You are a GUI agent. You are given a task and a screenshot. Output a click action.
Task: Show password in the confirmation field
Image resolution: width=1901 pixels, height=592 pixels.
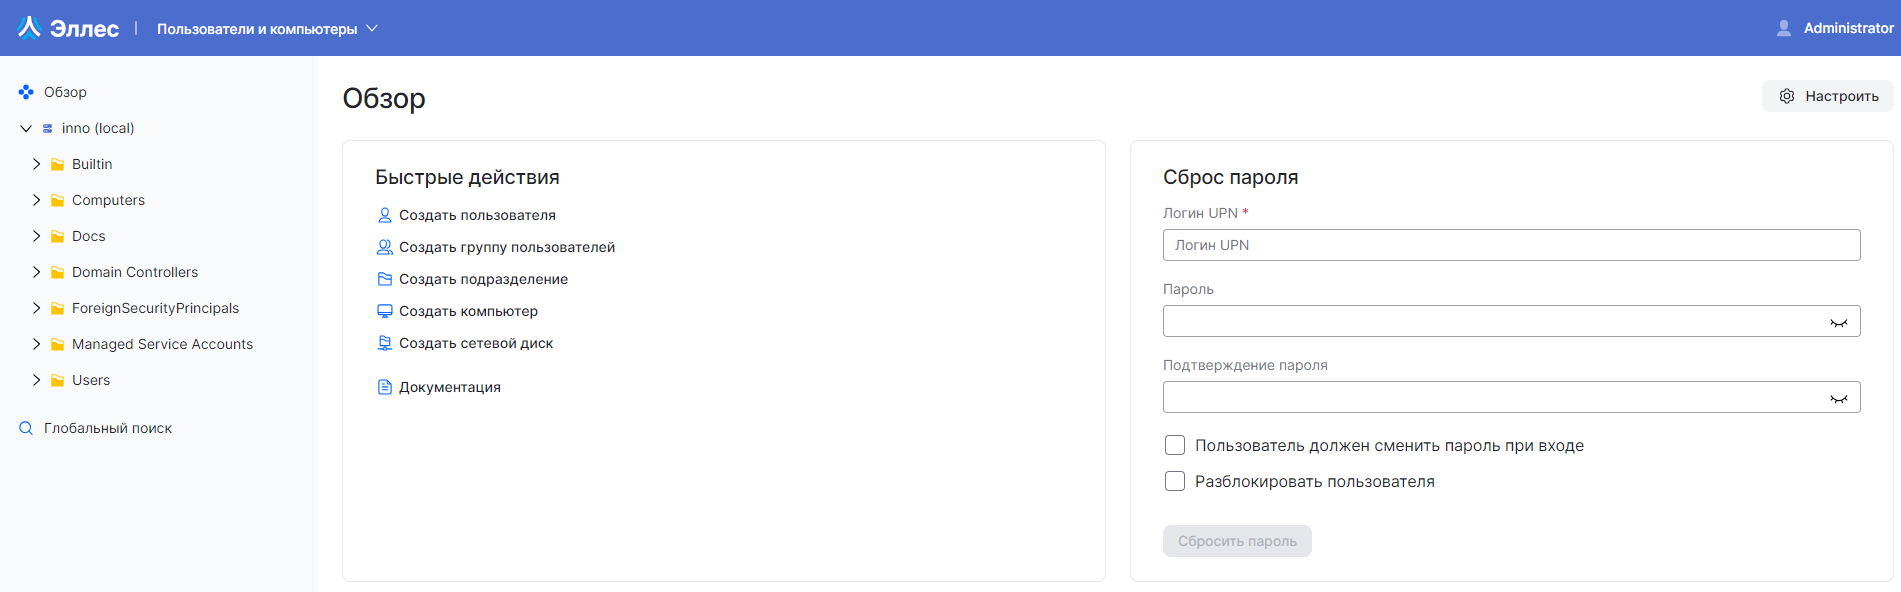pyautogui.click(x=1838, y=398)
